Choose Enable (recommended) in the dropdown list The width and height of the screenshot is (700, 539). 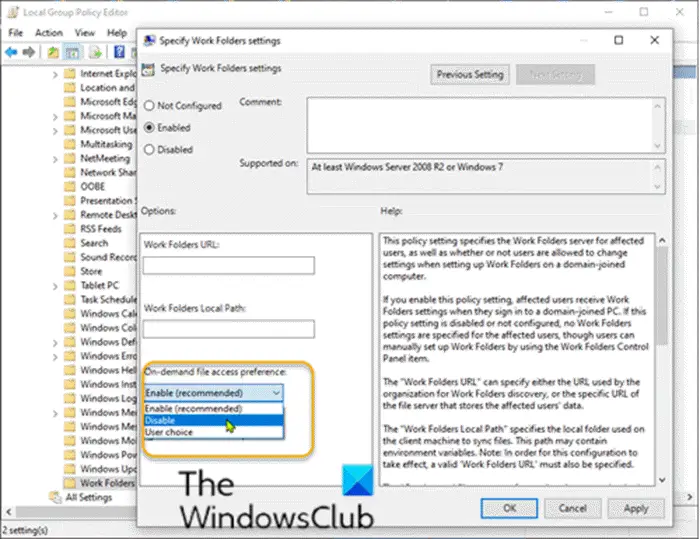pyautogui.click(x=214, y=409)
